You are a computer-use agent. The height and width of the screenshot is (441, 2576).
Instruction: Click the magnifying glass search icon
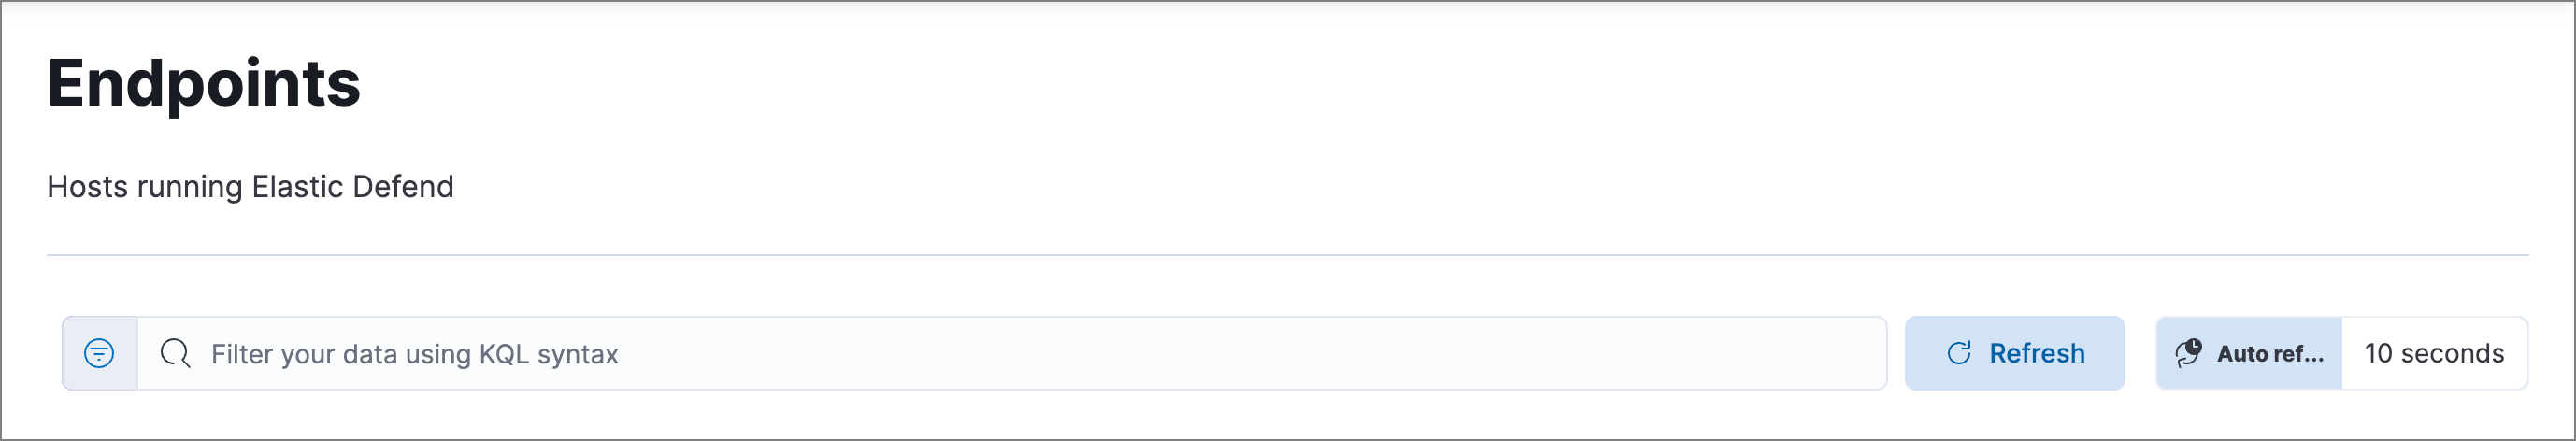coord(175,353)
